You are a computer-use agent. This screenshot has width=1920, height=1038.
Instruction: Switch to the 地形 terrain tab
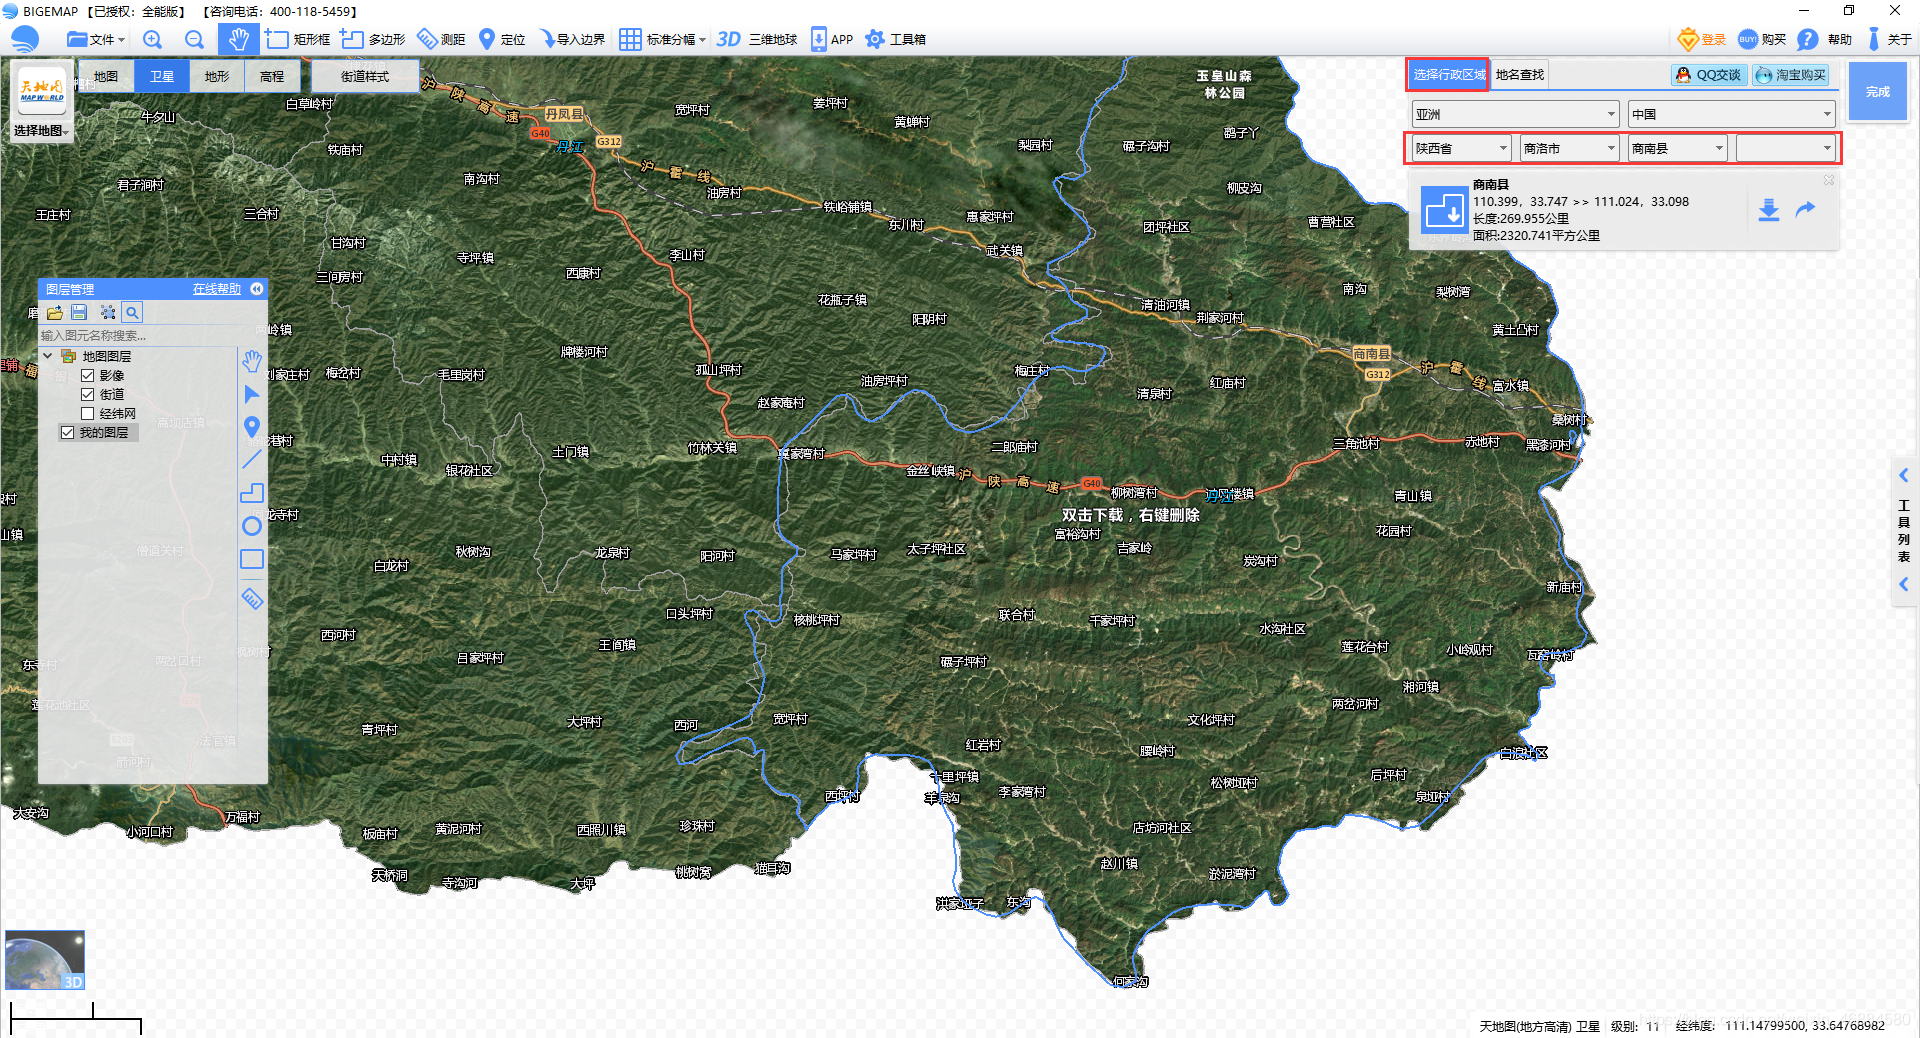tap(217, 76)
